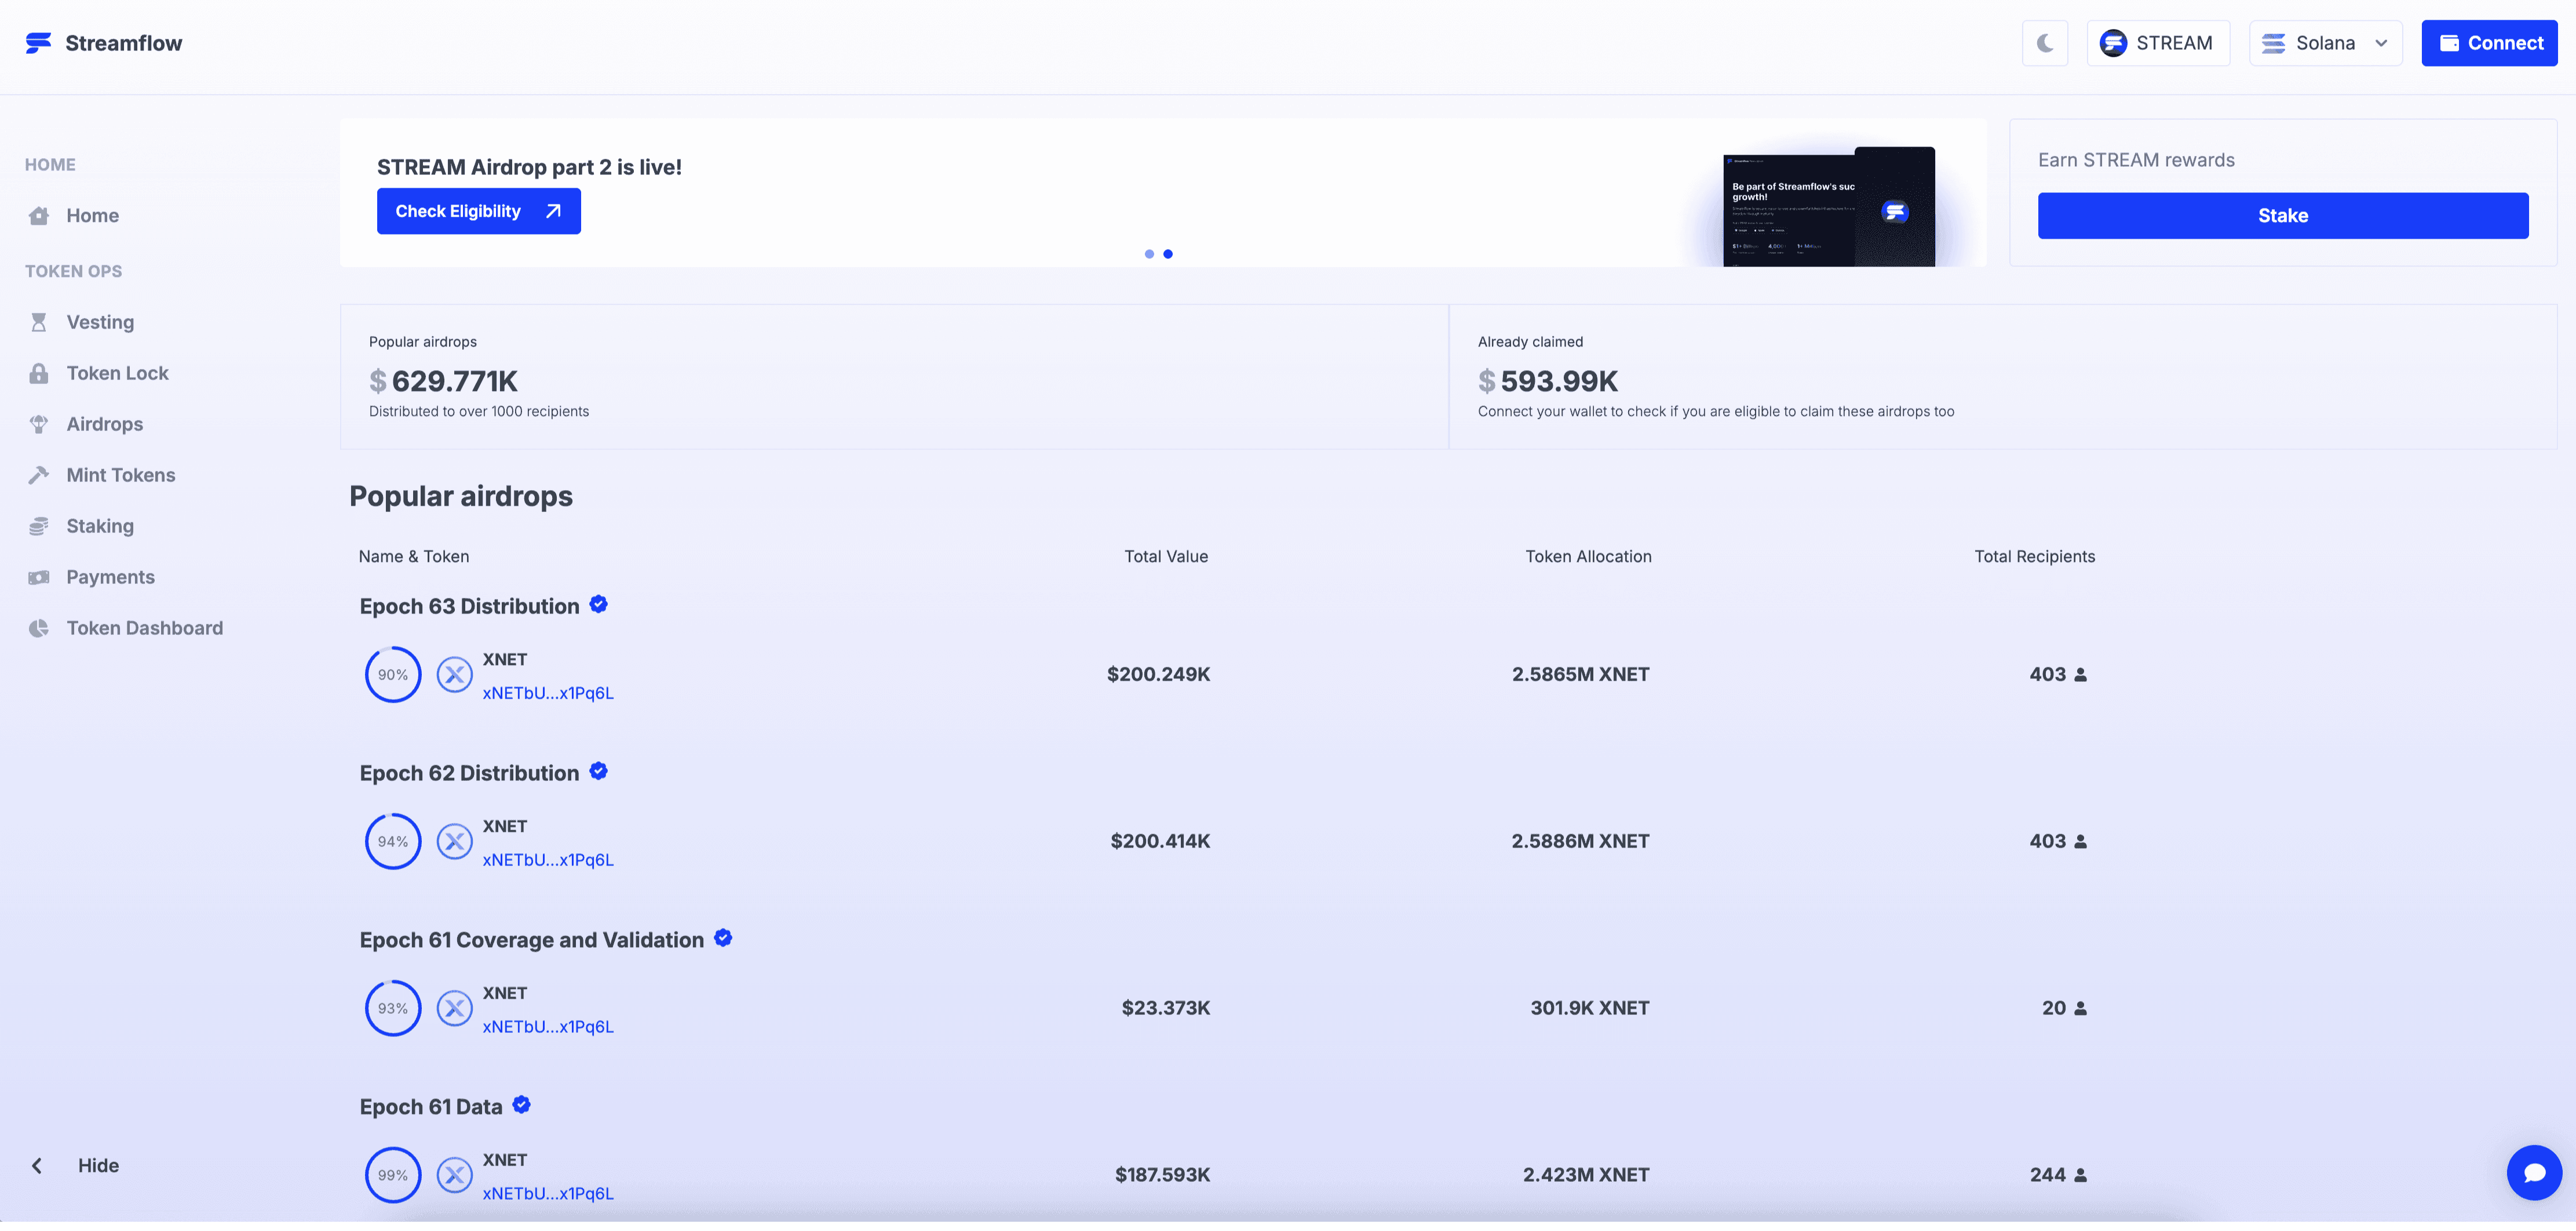Open Payments in the sidebar
Screen dimensions: 2576x1231
click(x=110, y=577)
